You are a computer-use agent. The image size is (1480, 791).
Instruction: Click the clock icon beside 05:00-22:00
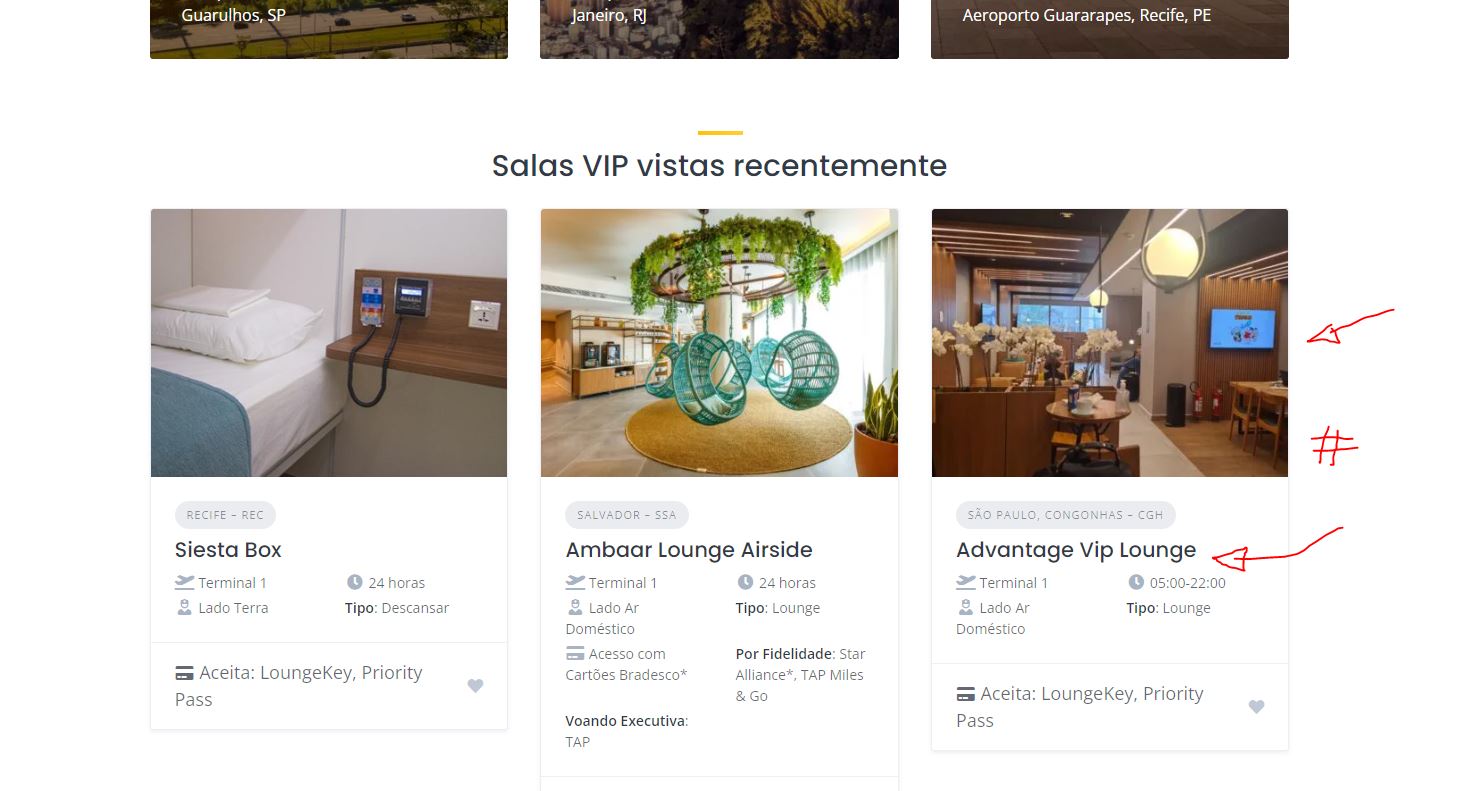point(1136,582)
